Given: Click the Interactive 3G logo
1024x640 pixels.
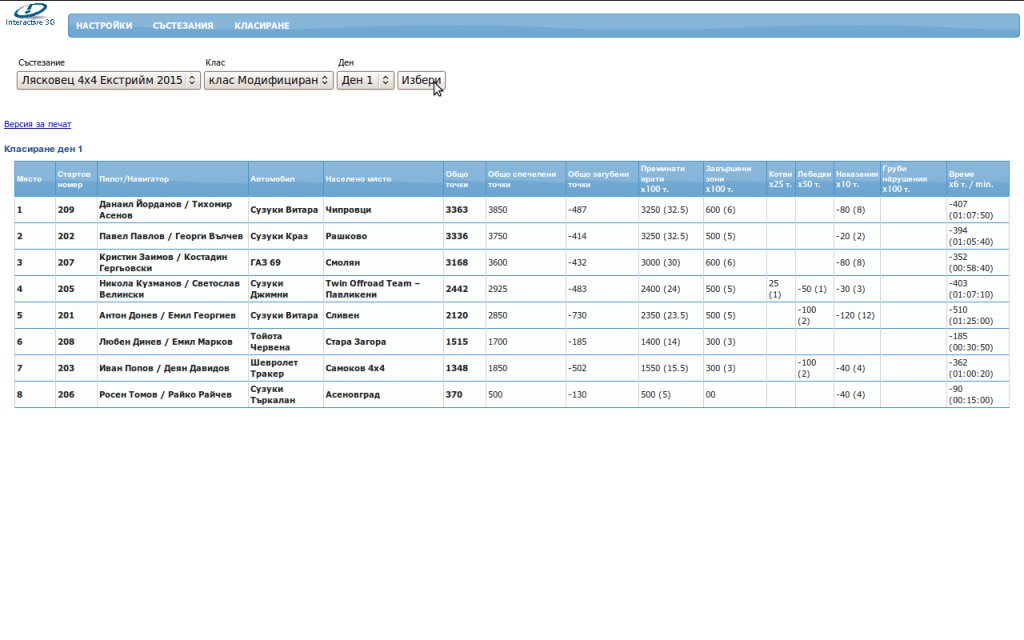Looking at the screenshot, I should pos(30,15).
